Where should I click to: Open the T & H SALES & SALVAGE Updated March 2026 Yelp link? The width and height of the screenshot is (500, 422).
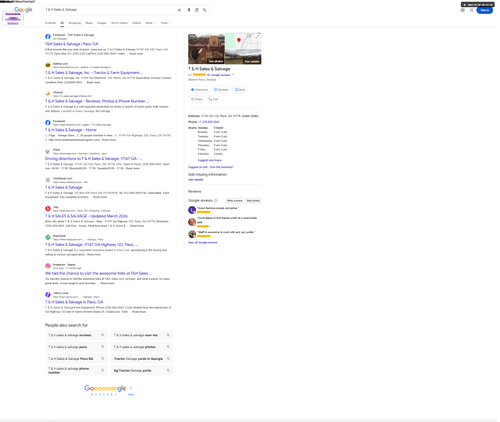point(86,216)
